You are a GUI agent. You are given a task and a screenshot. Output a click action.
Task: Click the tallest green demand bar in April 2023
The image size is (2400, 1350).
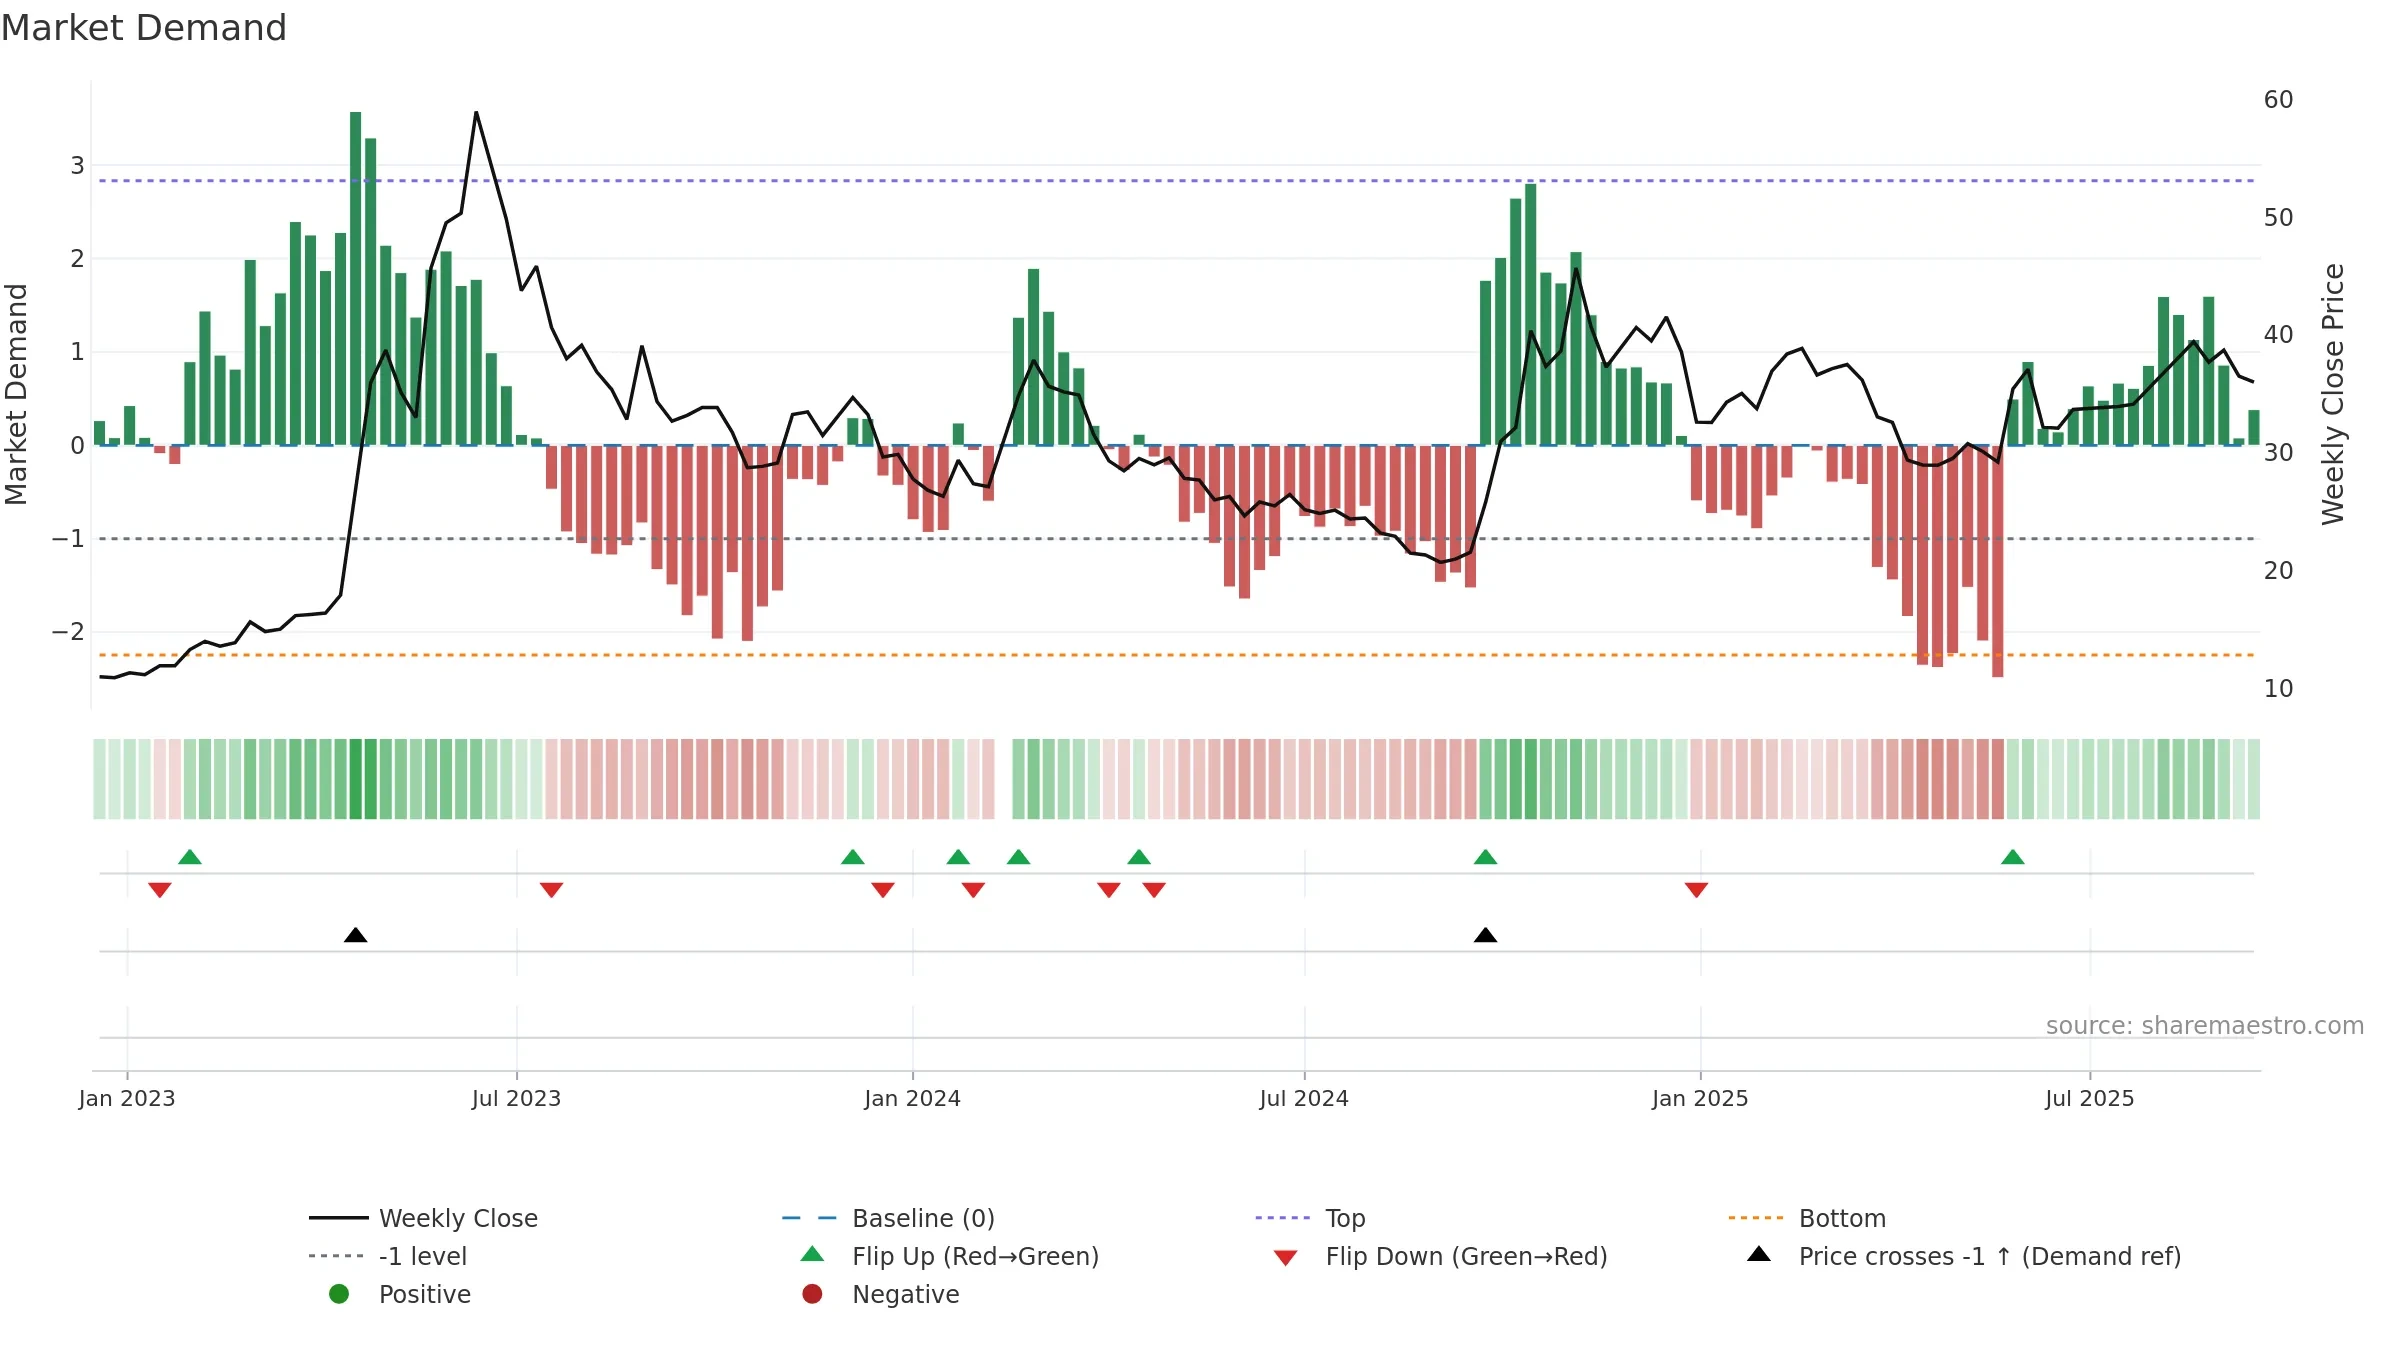point(356,279)
